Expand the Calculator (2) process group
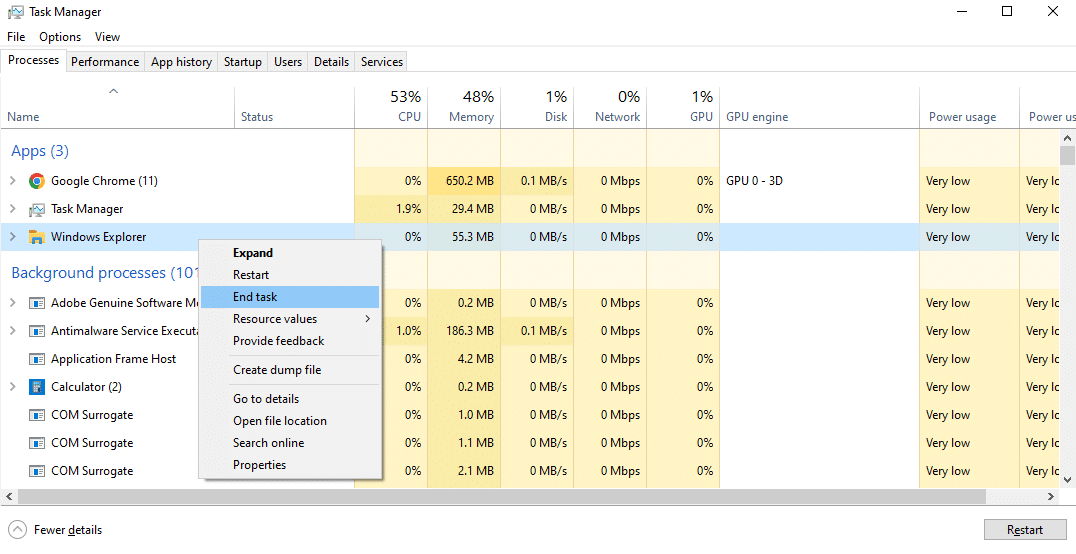Viewport: 1076px width, 554px height. (12, 387)
